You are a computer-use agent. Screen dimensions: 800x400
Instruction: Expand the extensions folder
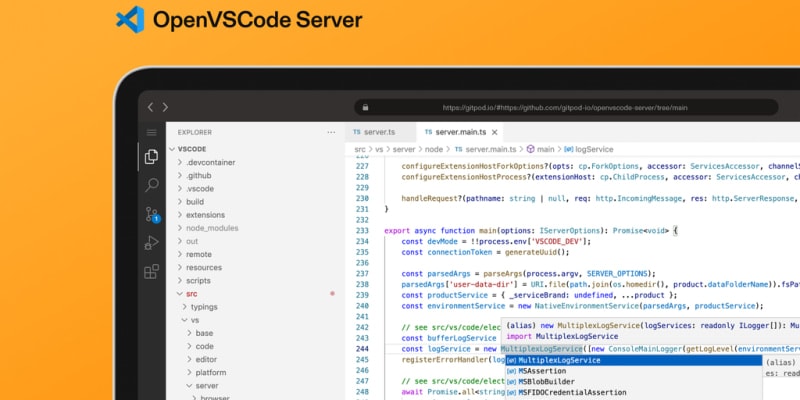point(205,215)
